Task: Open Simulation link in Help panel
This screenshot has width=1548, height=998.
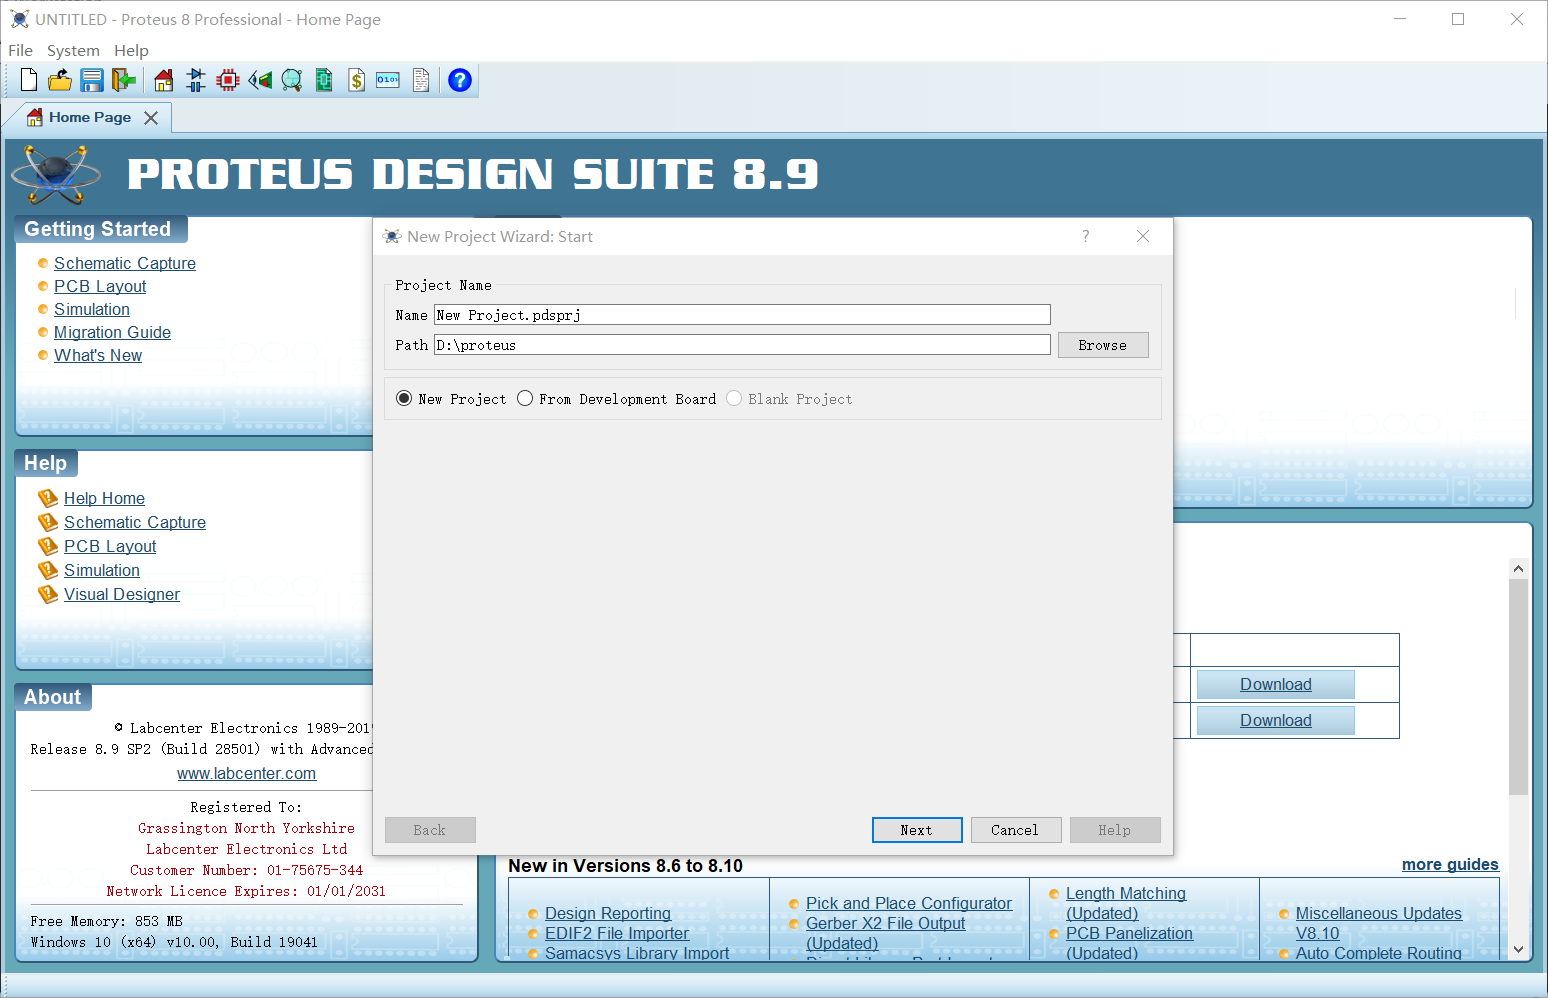Action: pos(102,570)
